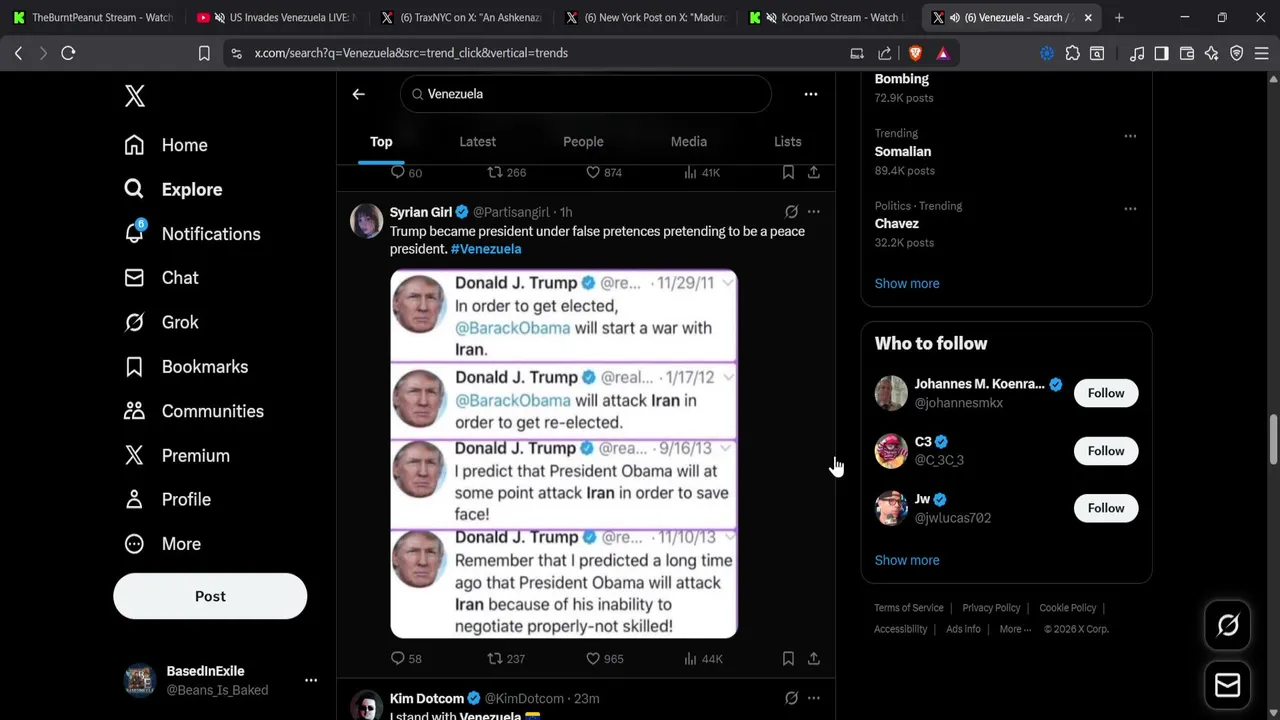Open the browser extensions puzzle icon
The image size is (1280, 720).
click(1073, 53)
